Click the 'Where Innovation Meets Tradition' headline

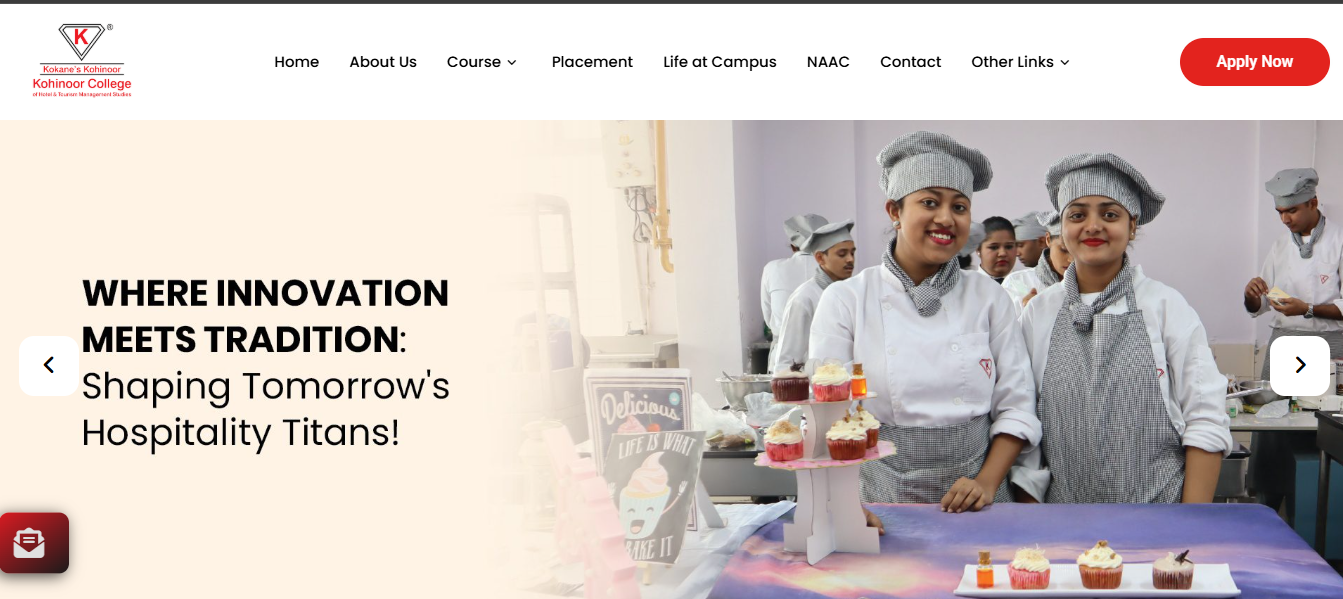pos(265,316)
